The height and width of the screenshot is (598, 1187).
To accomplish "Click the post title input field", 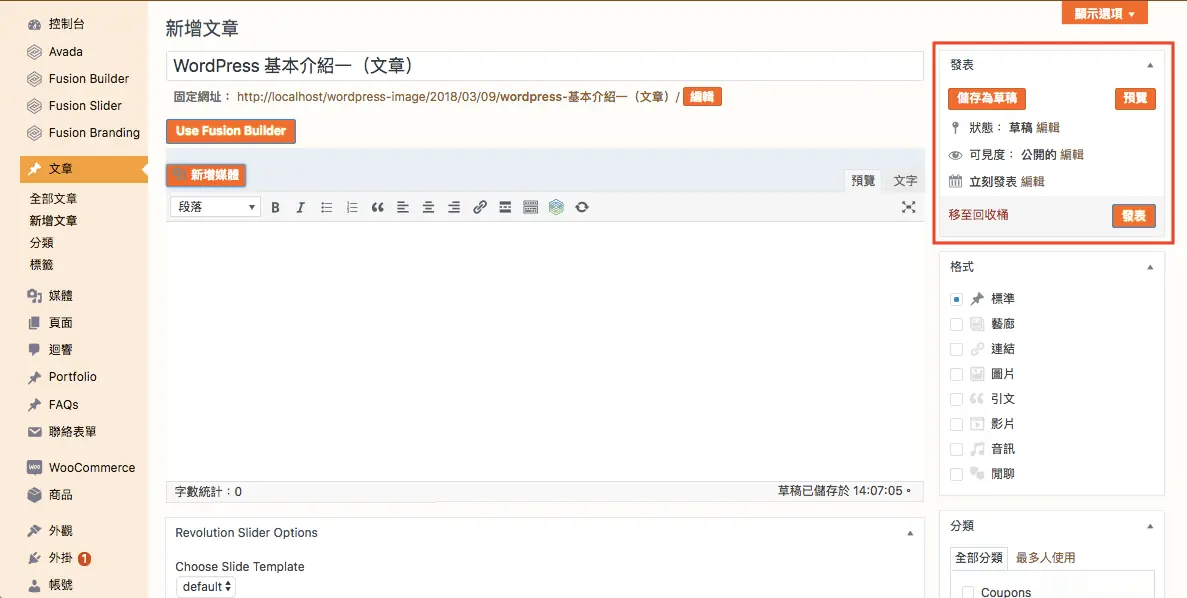I will pyautogui.click(x=545, y=66).
